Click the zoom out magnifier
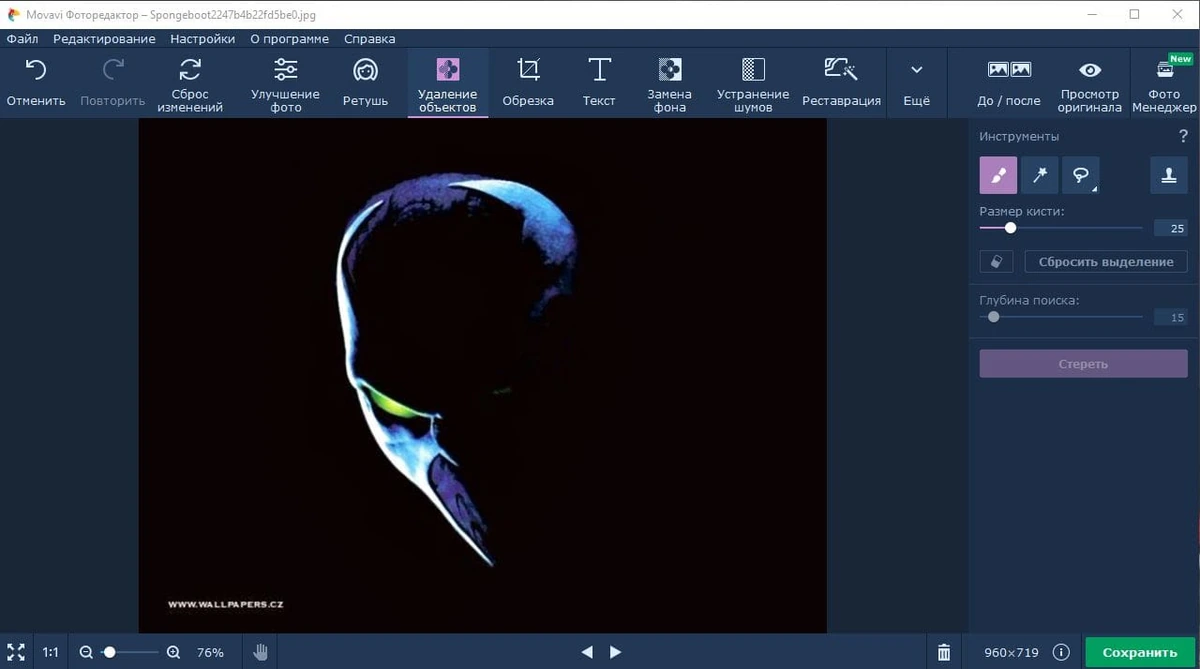The height and width of the screenshot is (669, 1200). point(86,652)
